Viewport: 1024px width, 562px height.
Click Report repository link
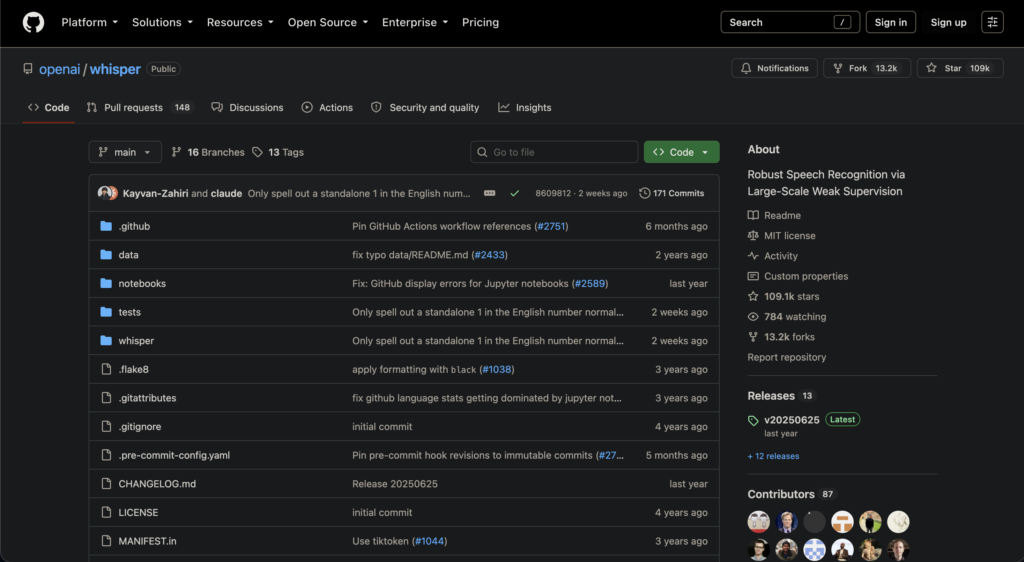coord(786,357)
